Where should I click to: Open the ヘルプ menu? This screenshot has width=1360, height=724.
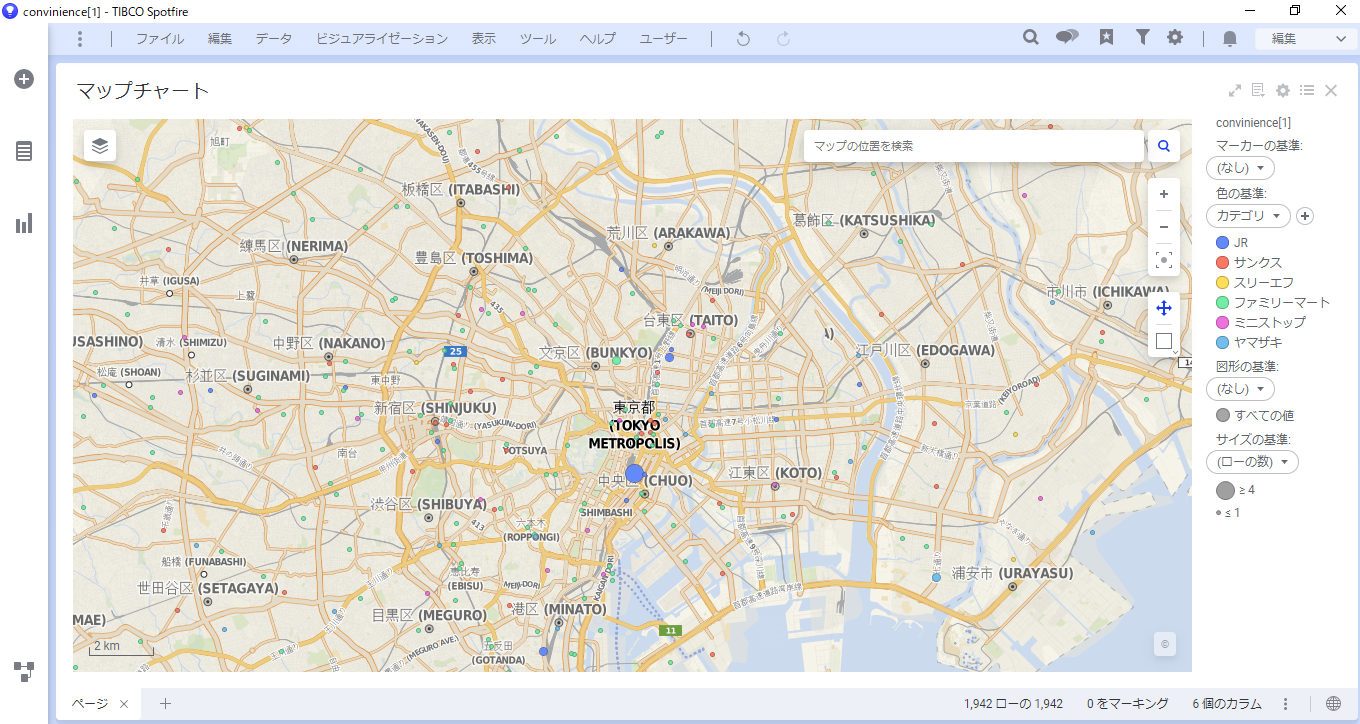[x=598, y=39]
